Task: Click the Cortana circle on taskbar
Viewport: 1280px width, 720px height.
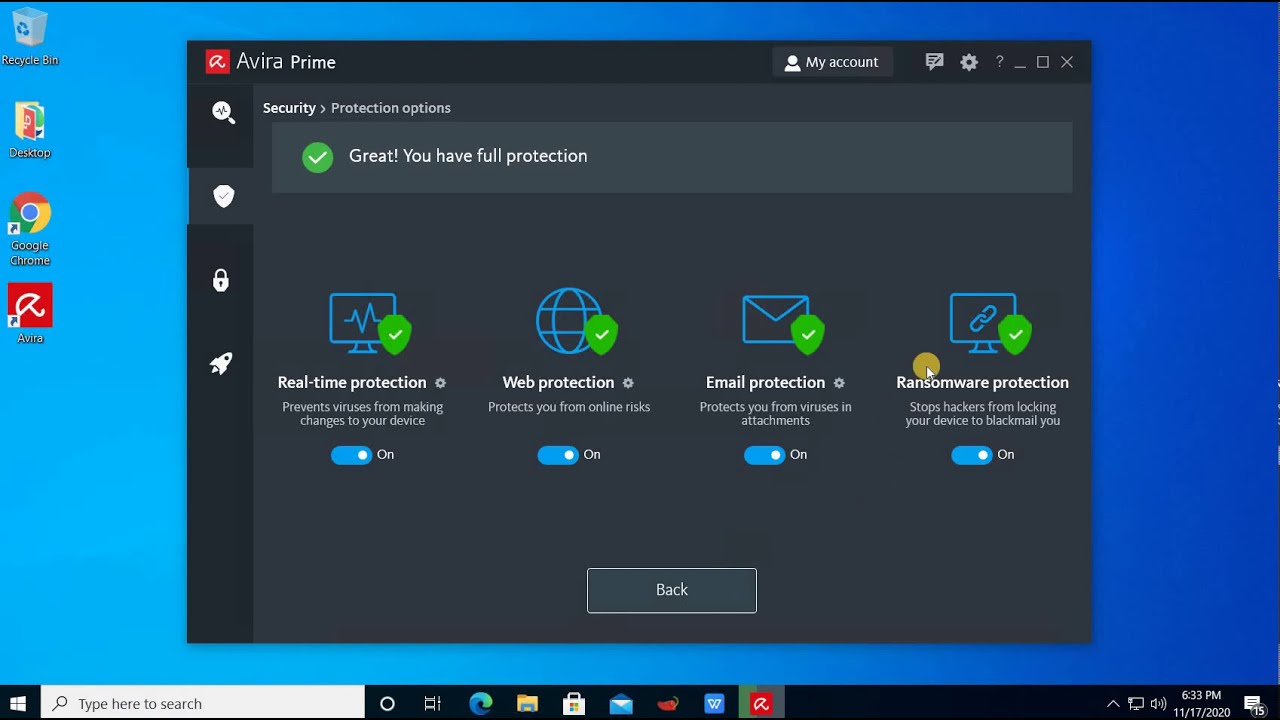Action: 387,703
